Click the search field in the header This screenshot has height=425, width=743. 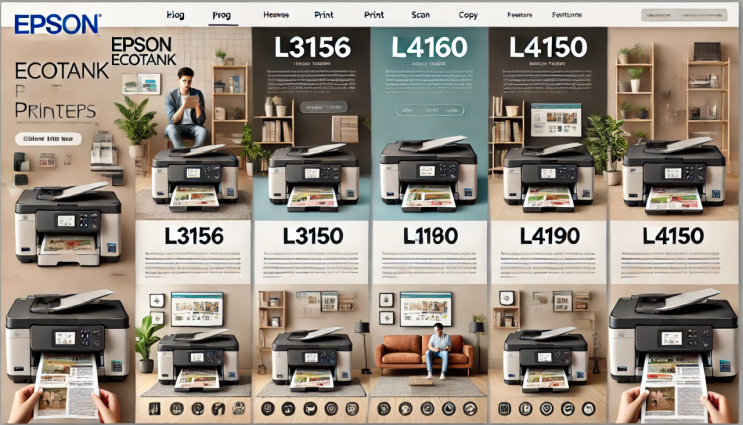tap(684, 15)
